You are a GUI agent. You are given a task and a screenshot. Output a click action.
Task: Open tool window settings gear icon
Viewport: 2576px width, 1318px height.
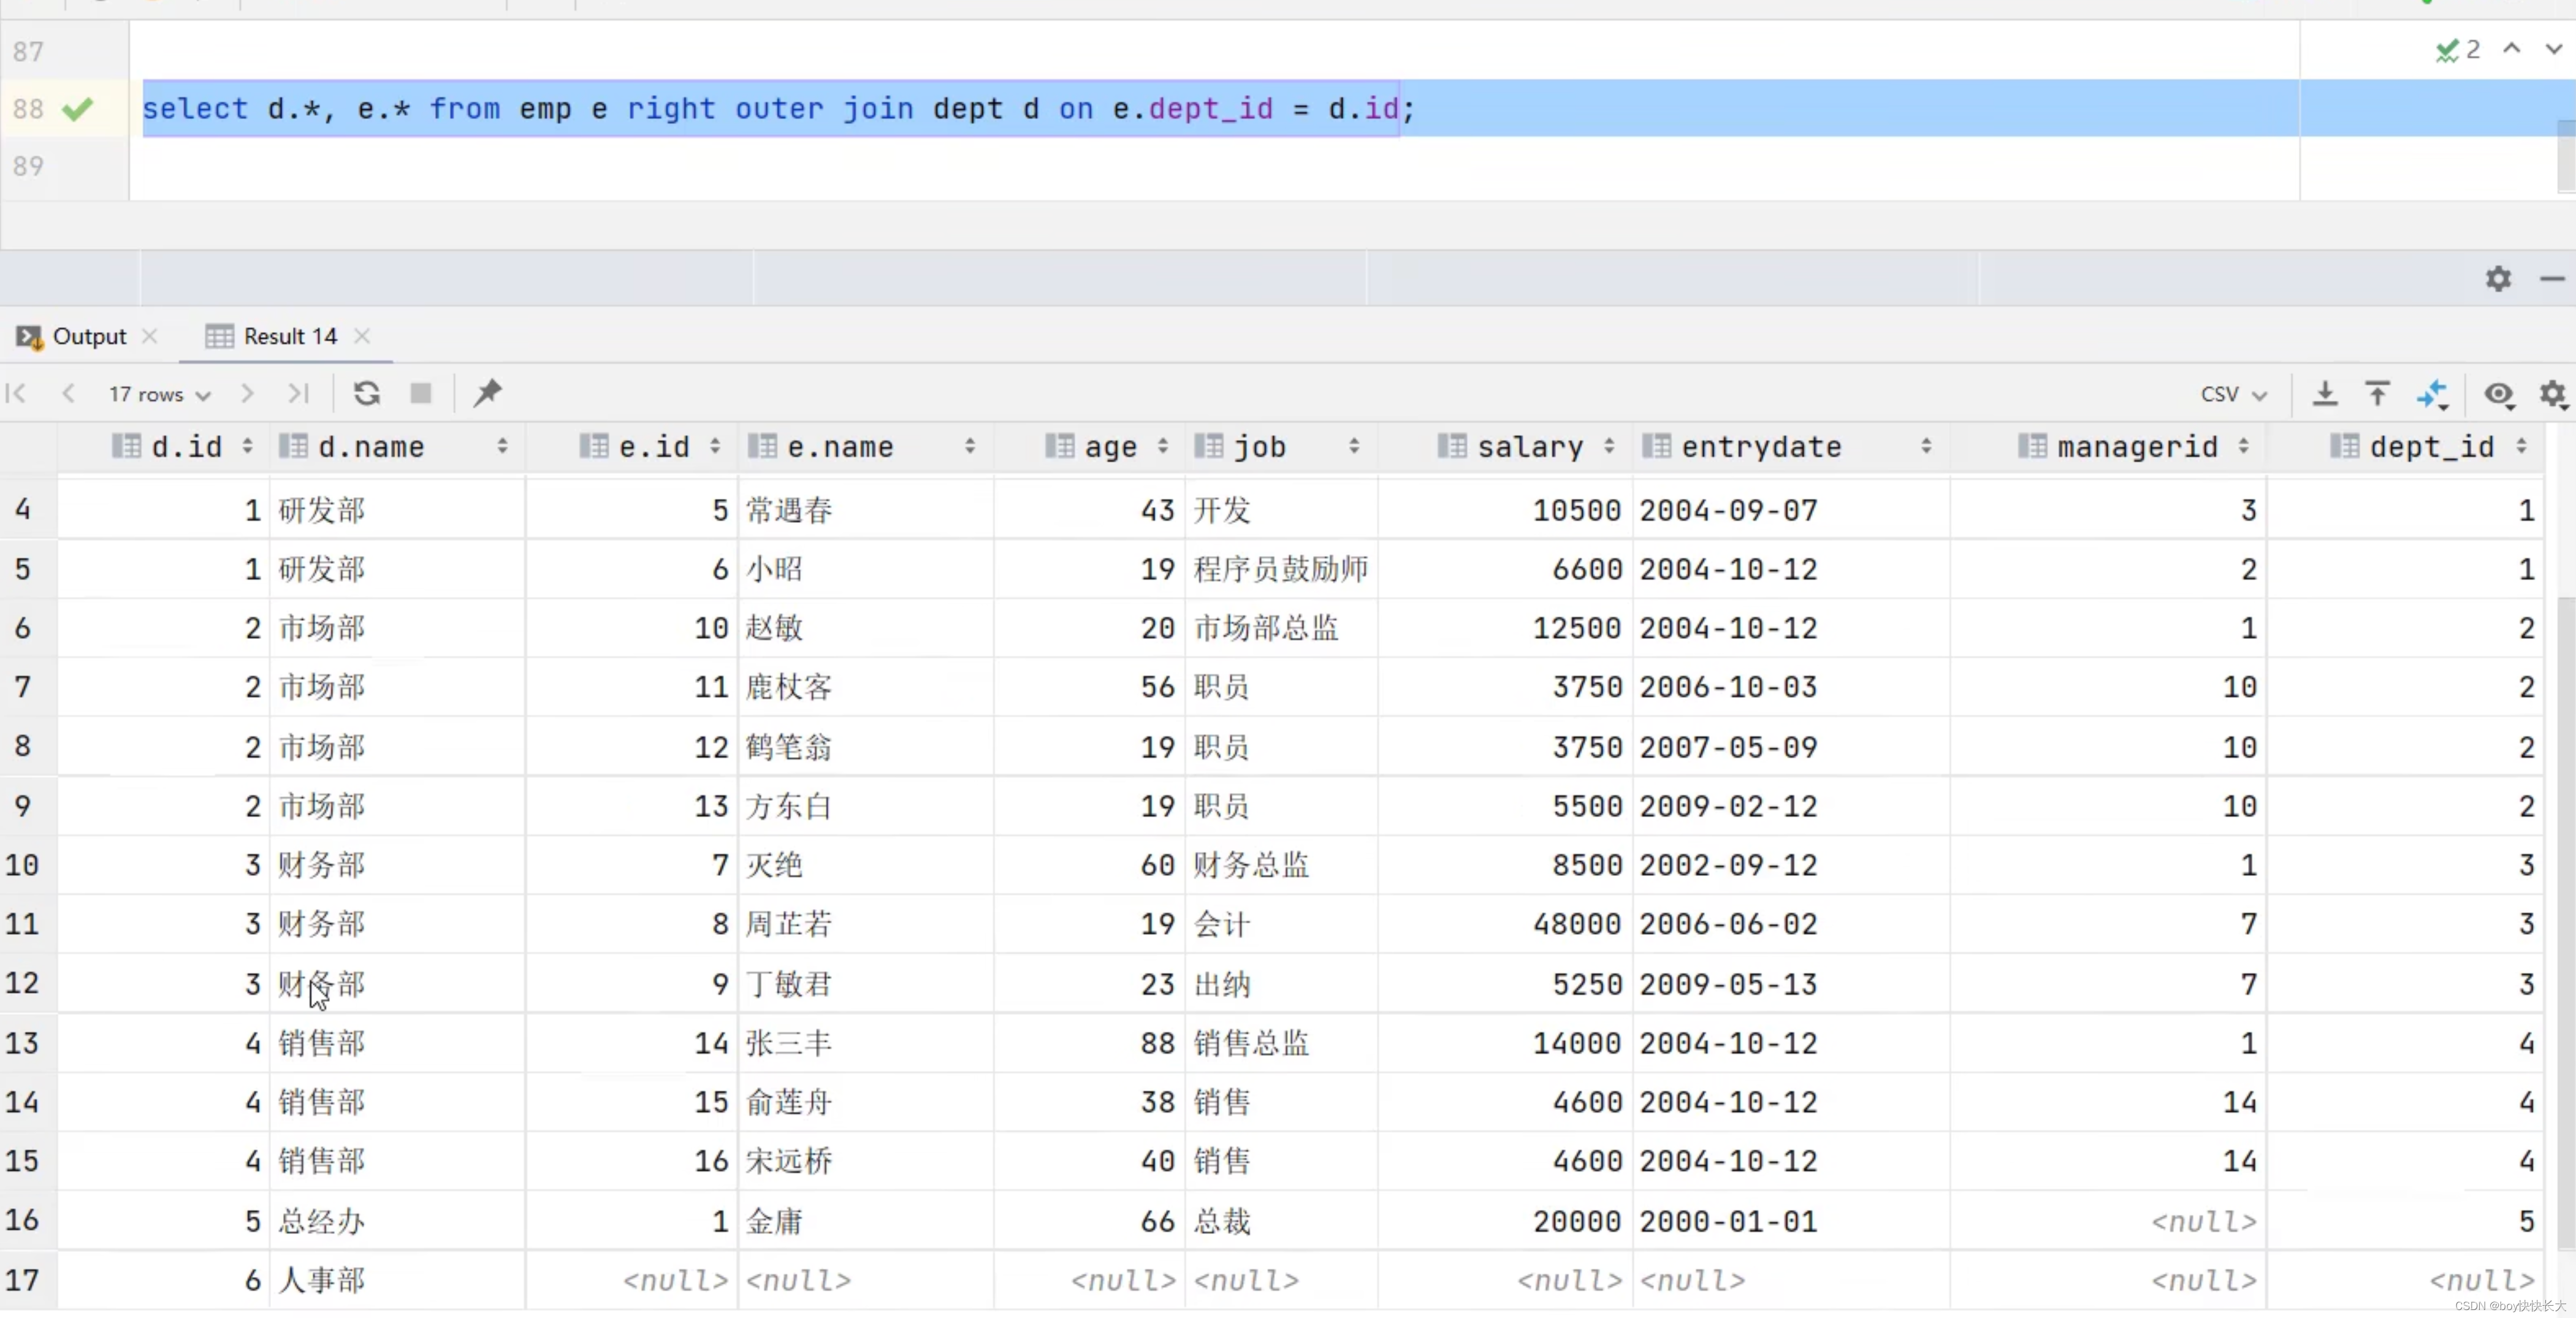pyautogui.click(x=2499, y=278)
